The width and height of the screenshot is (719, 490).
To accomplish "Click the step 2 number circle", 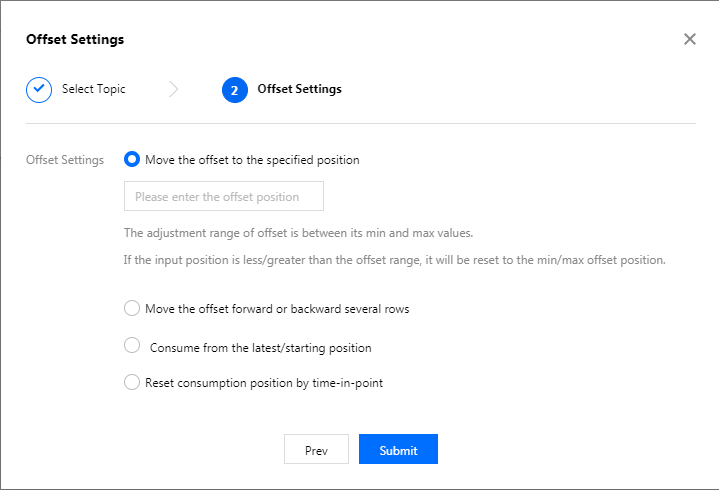I will pos(235,90).
